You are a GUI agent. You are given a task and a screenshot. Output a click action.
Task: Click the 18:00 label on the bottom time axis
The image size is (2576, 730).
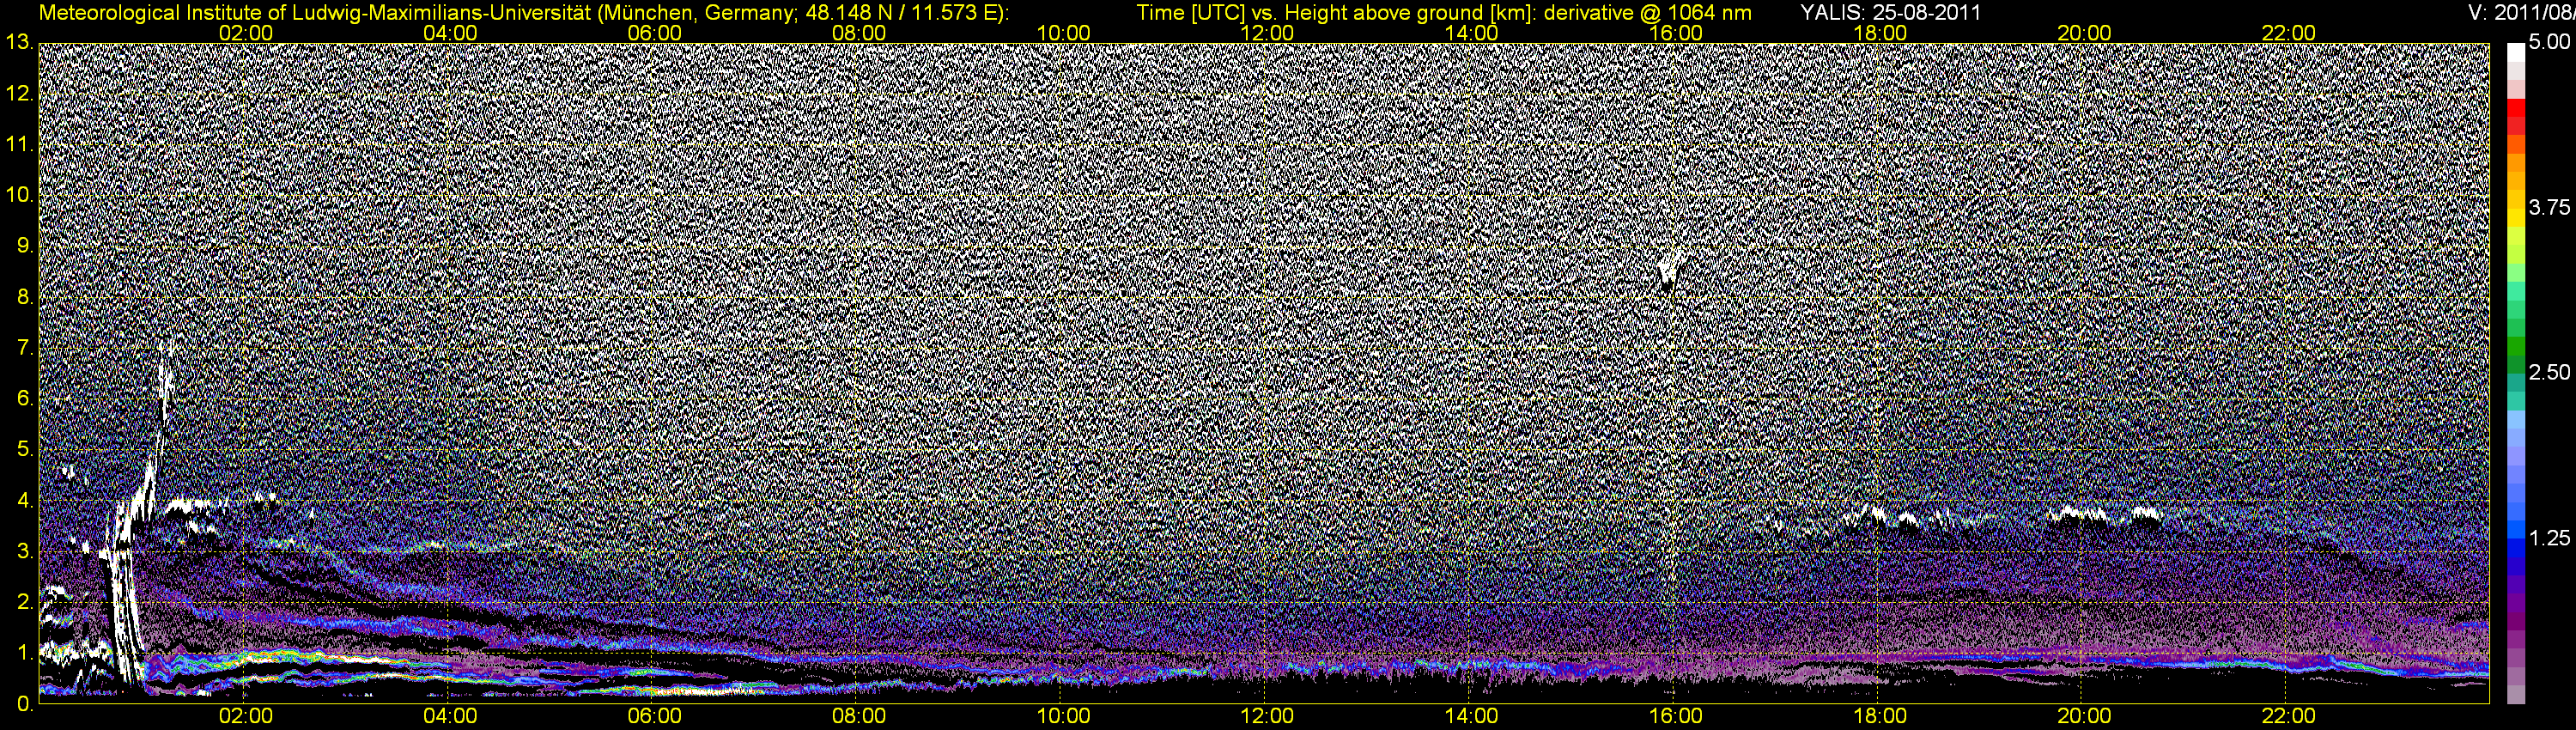coord(1880,716)
